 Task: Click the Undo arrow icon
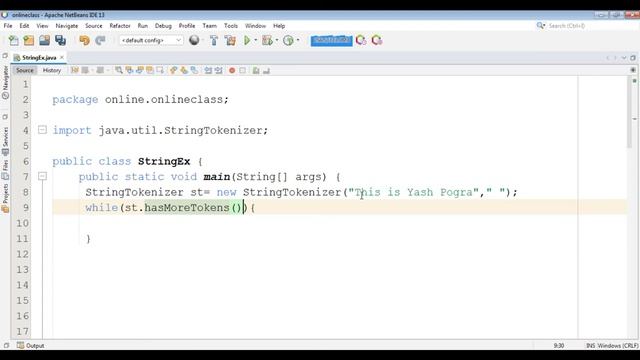tap(84, 40)
